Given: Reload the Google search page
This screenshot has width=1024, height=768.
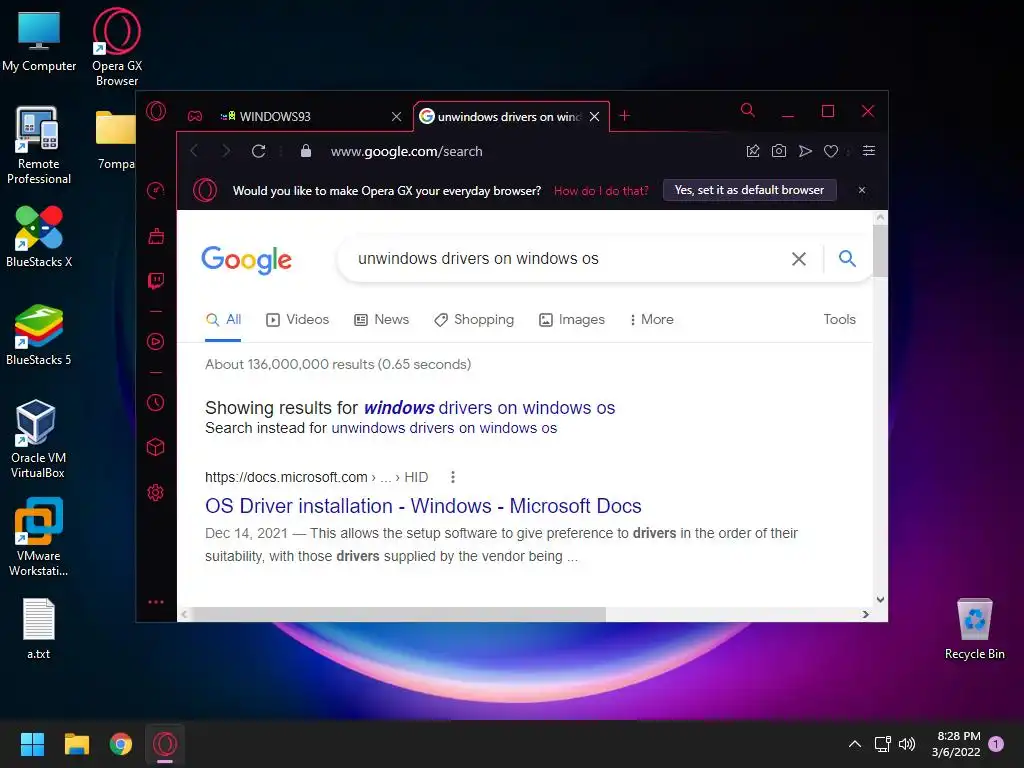Looking at the screenshot, I should click(x=259, y=152).
